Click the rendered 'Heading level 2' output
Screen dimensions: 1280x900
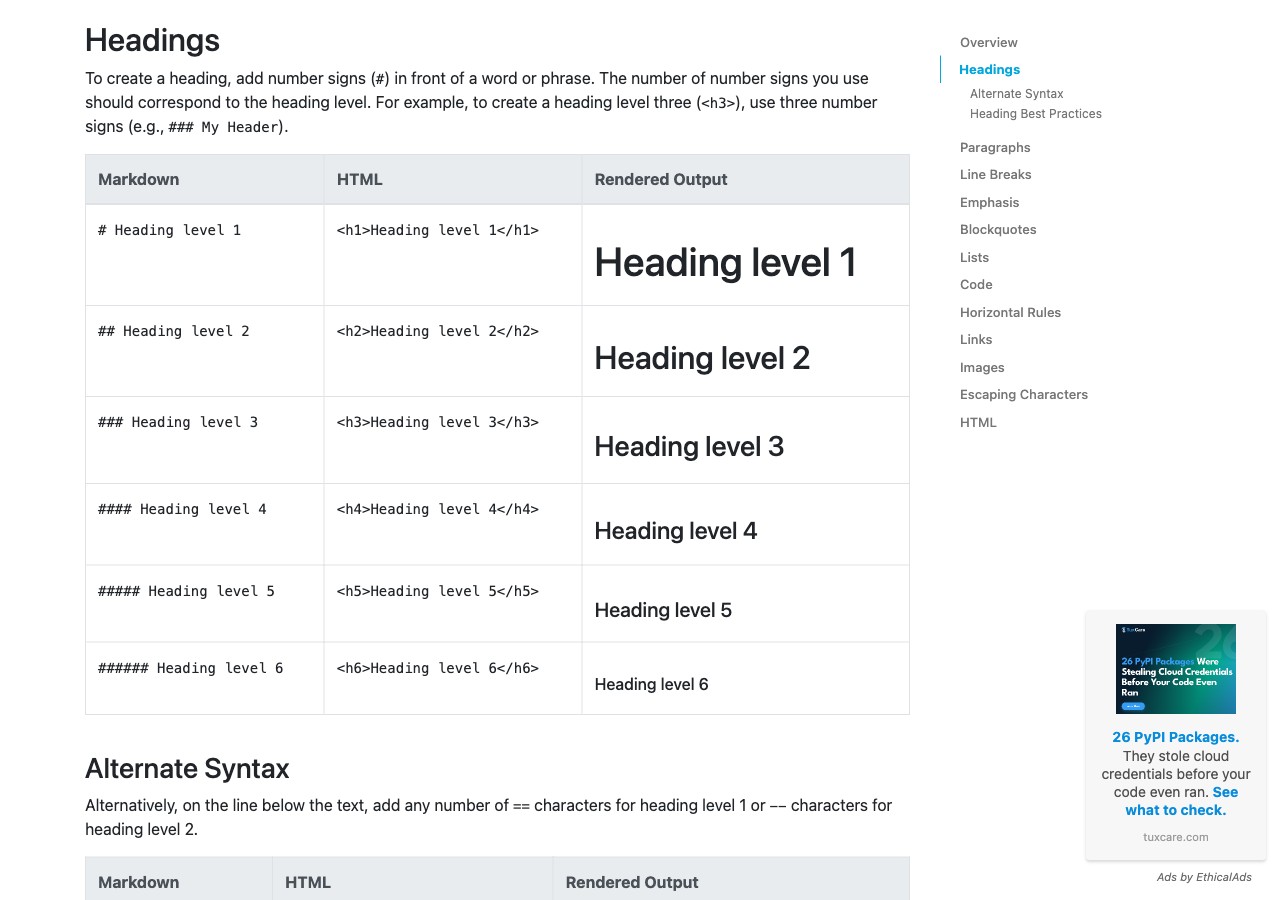(702, 358)
